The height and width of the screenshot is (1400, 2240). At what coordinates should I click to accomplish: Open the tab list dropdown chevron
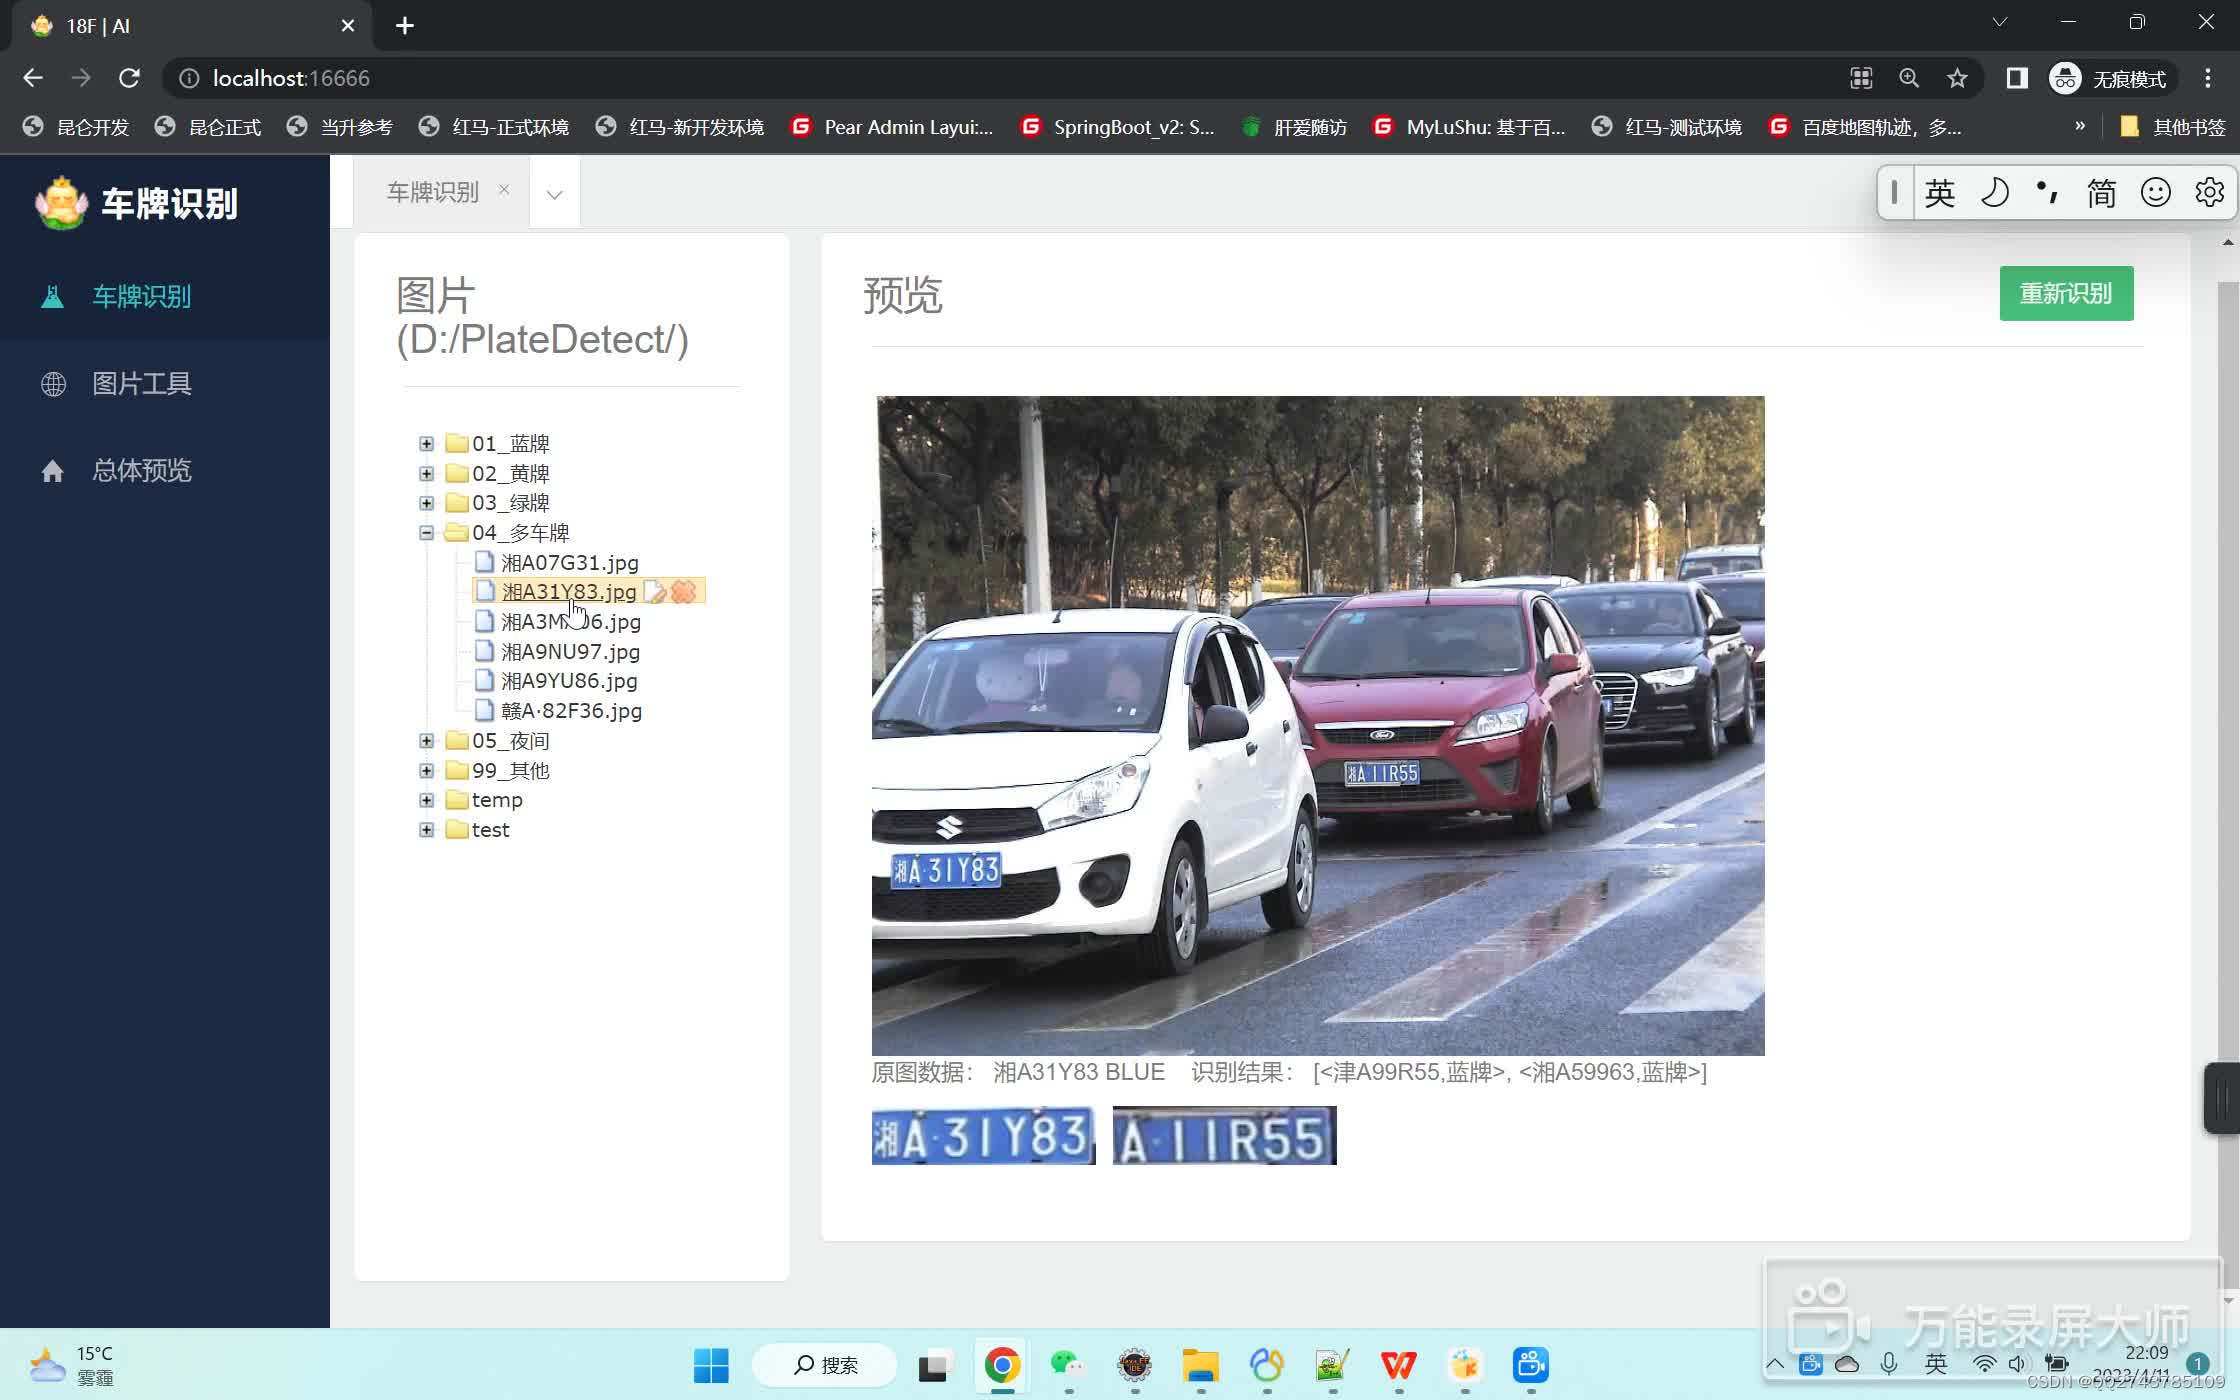coord(554,194)
